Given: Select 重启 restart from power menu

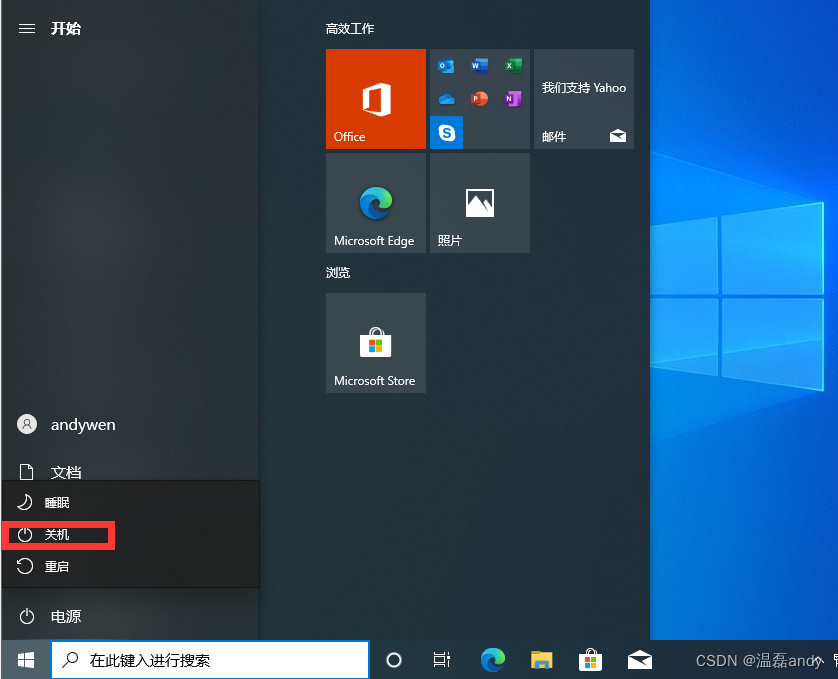Looking at the screenshot, I should tap(131, 566).
